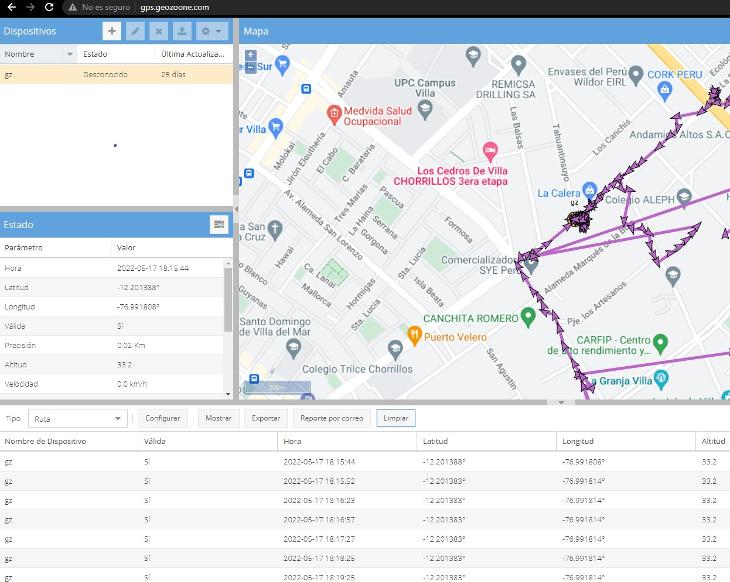Viewport: 730px width, 582px height.
Task: Click the CANCHITA ROMERO green marker
Action: [527, 317]
